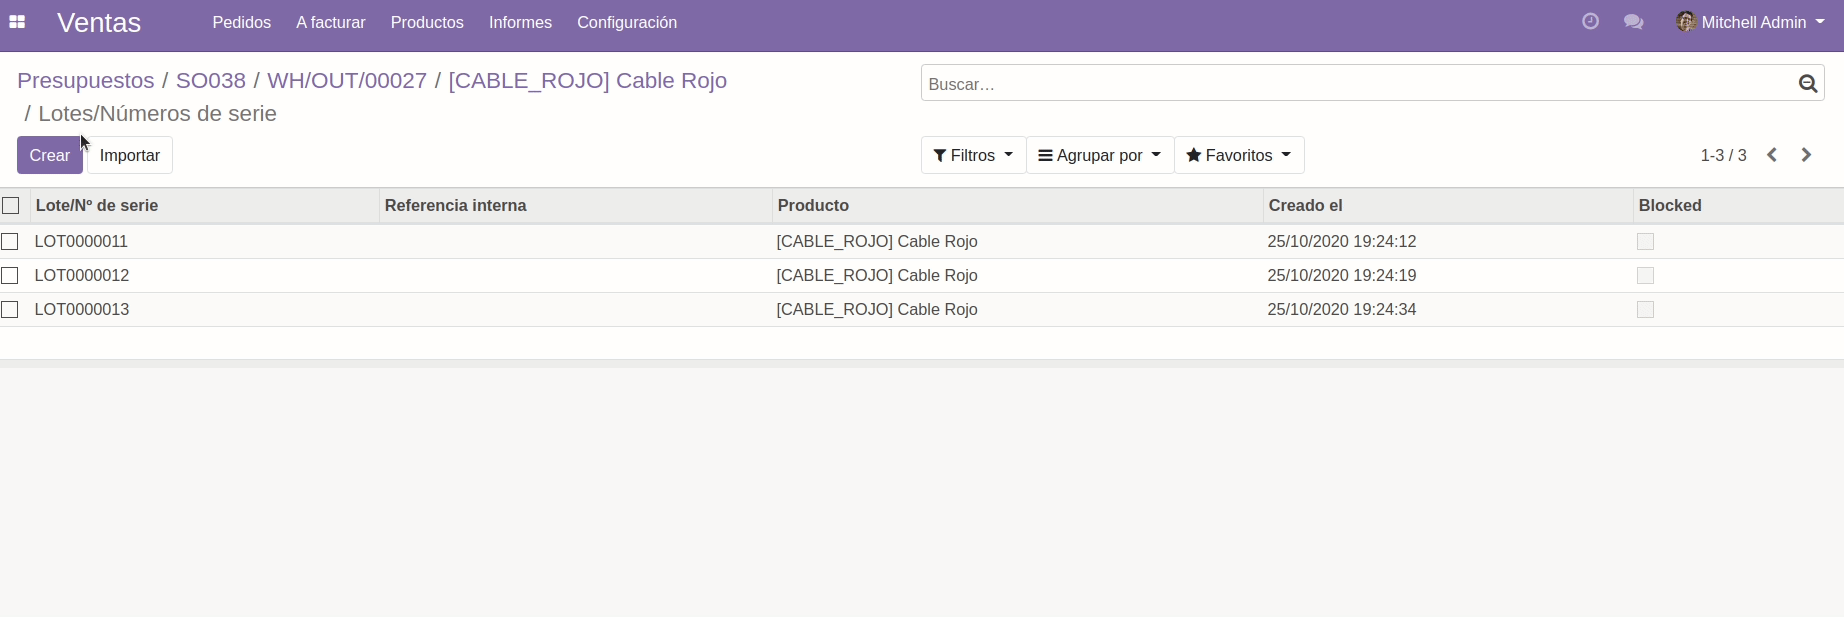Open the activities clock icon
Screen dimensions: 1844x617
pyautogui.click(x=1590, y=22)
